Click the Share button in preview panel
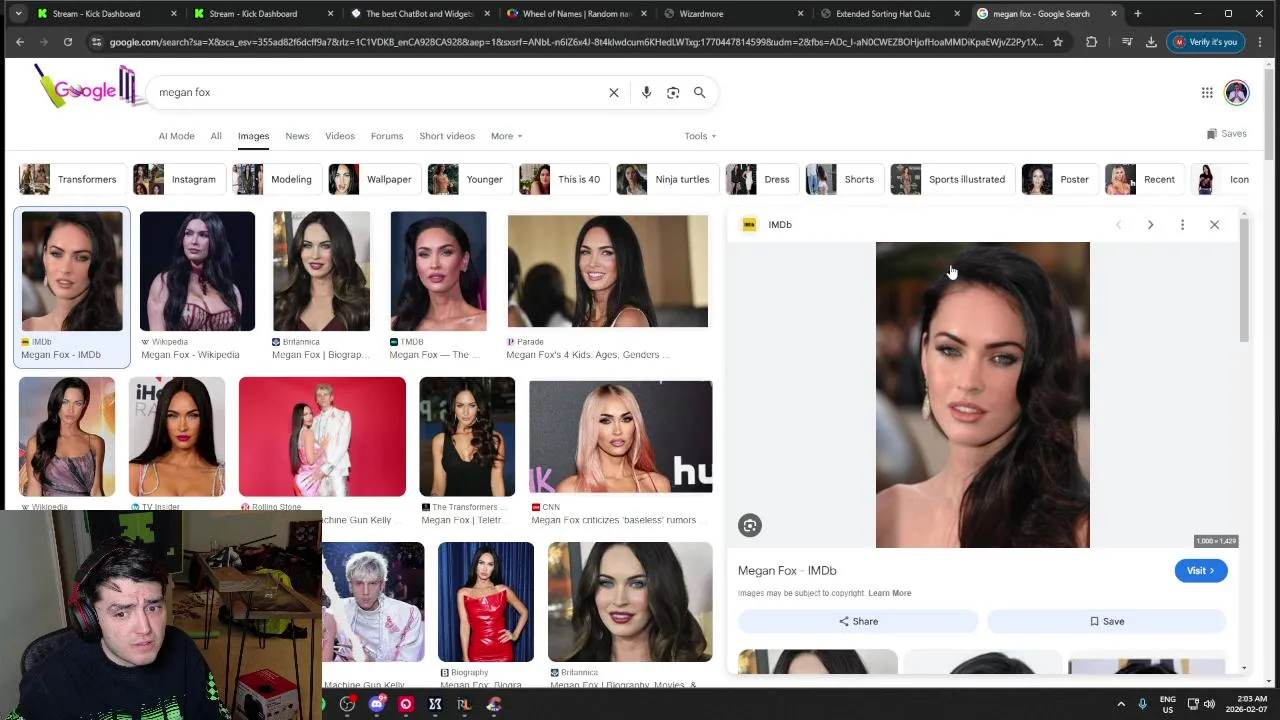The height and width of the screenshot is (720, 1280). pyautogui.click(x=858, y=621)
